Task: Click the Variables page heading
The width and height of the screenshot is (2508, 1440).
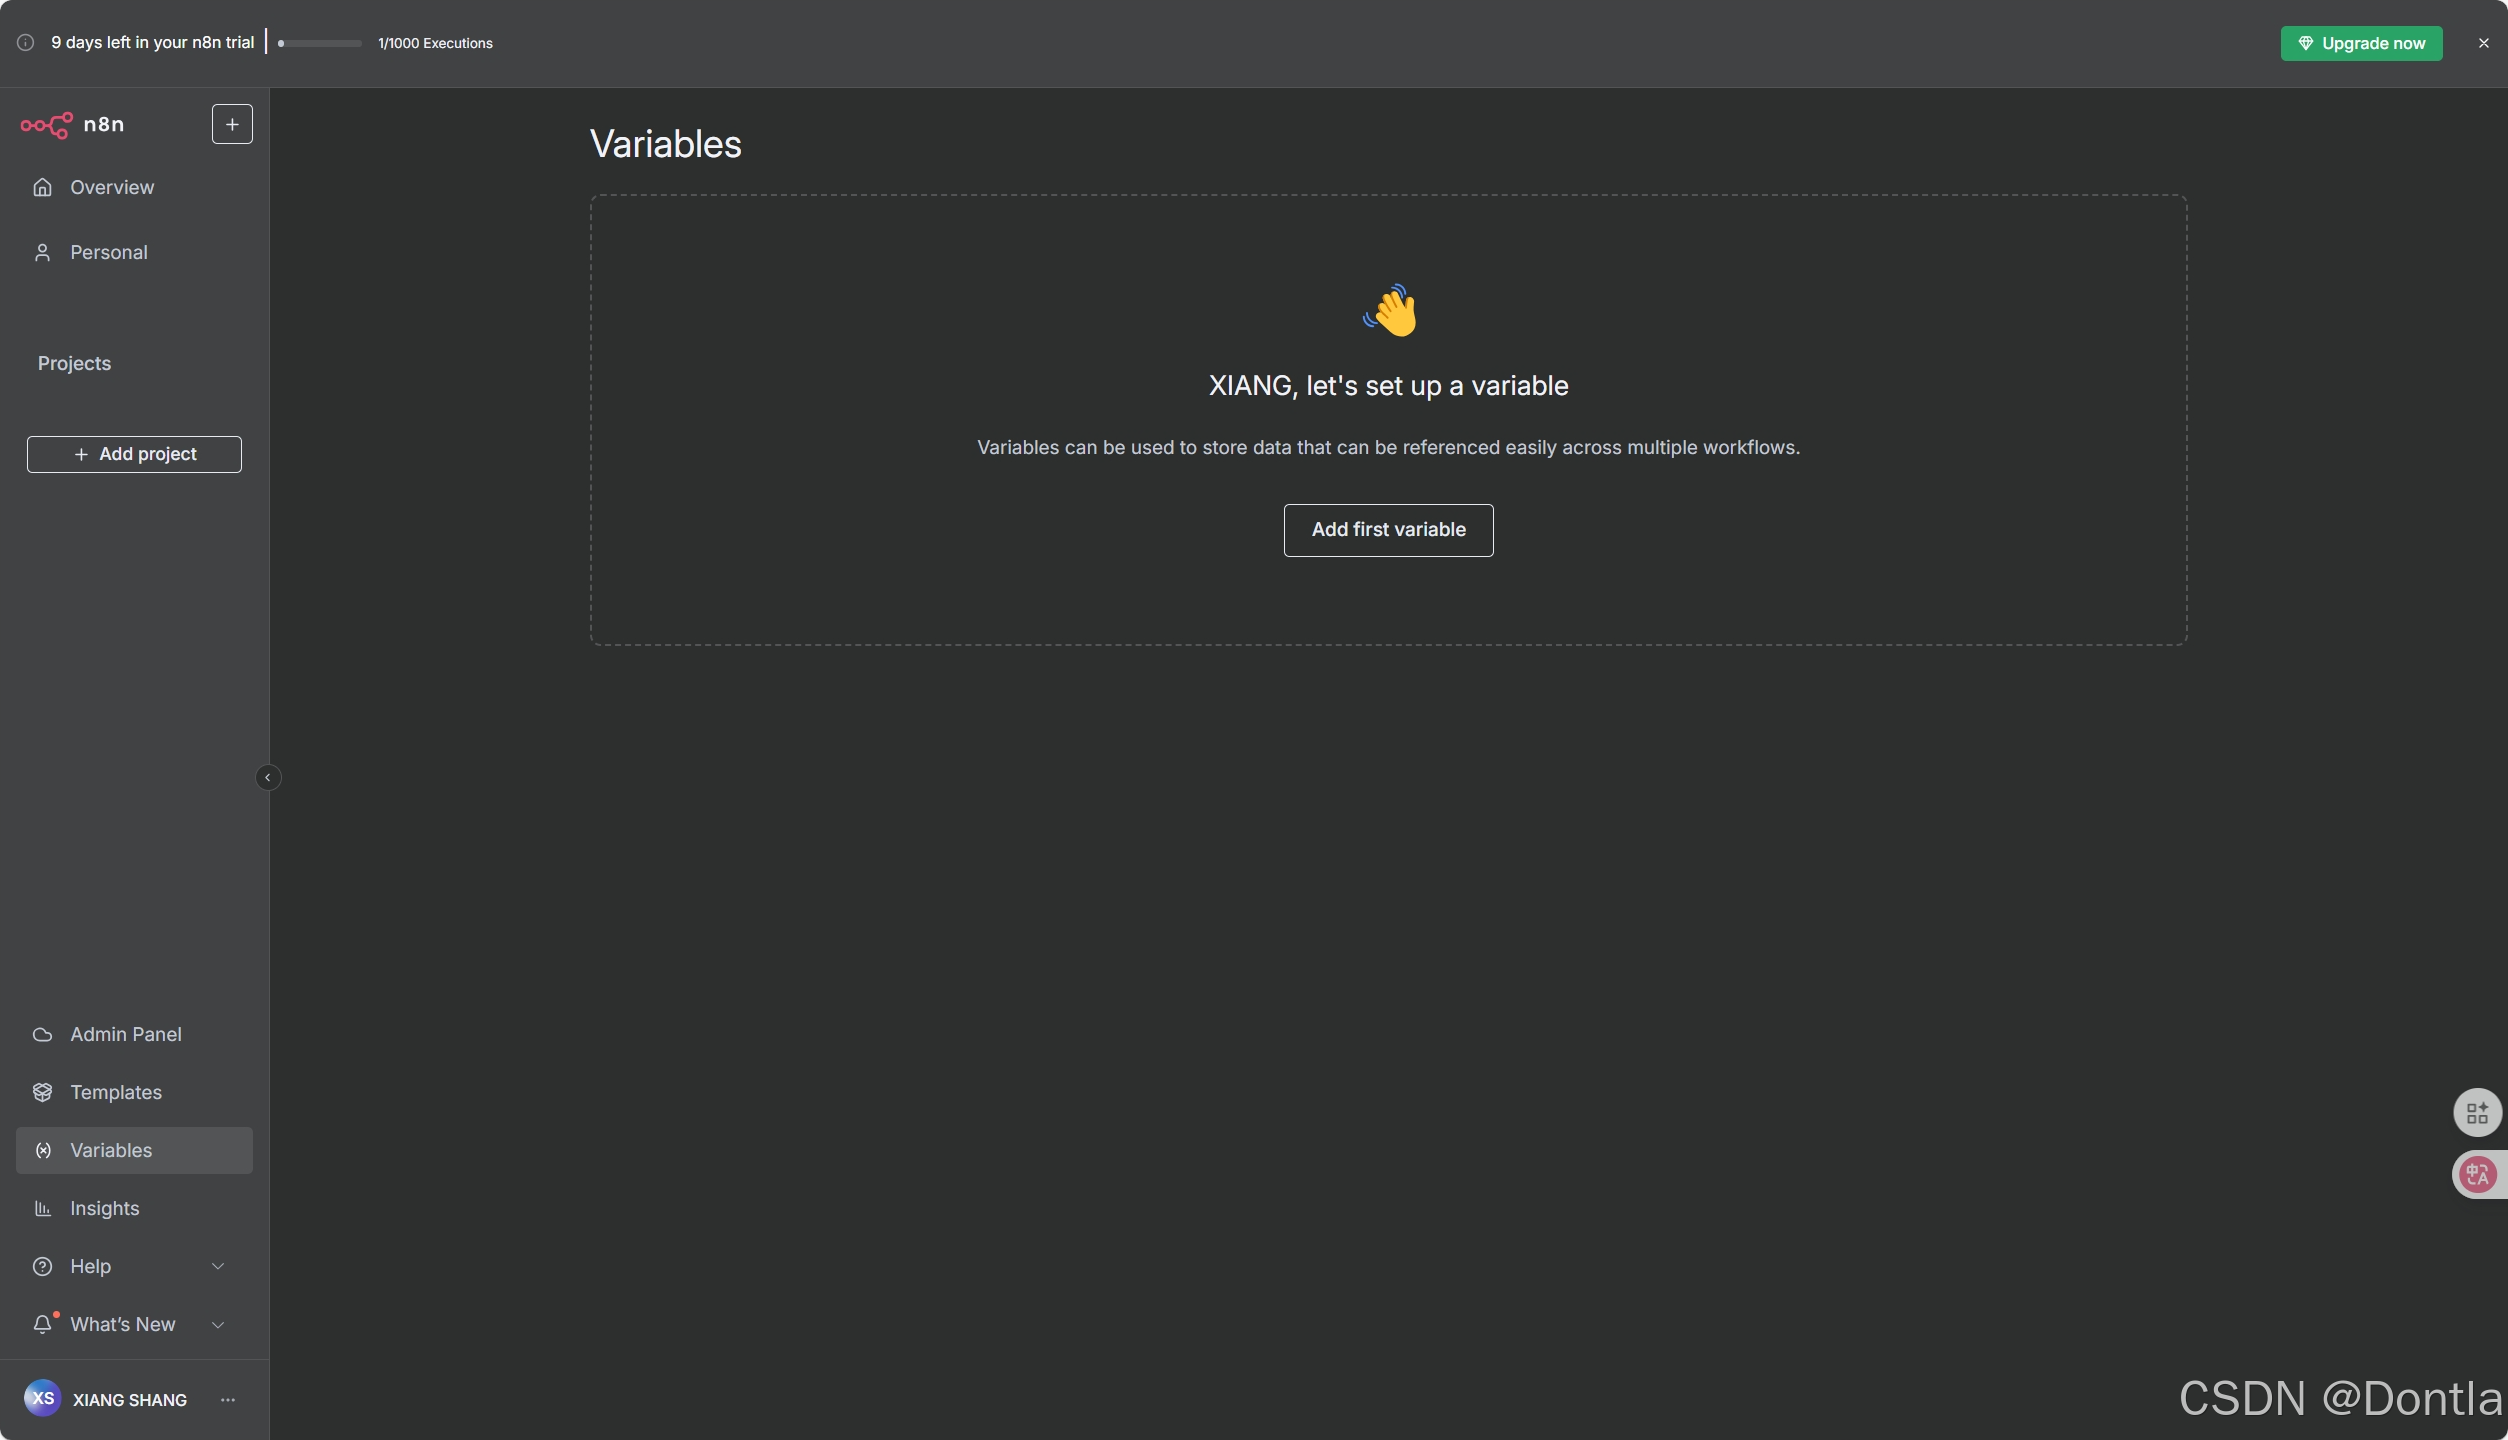Action: [x=665, y=144]
